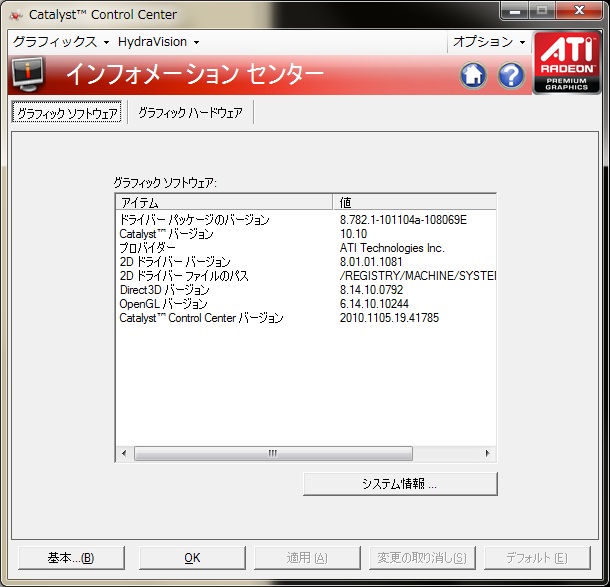Click the Catalyst title bar app icon

coord(16,15)
